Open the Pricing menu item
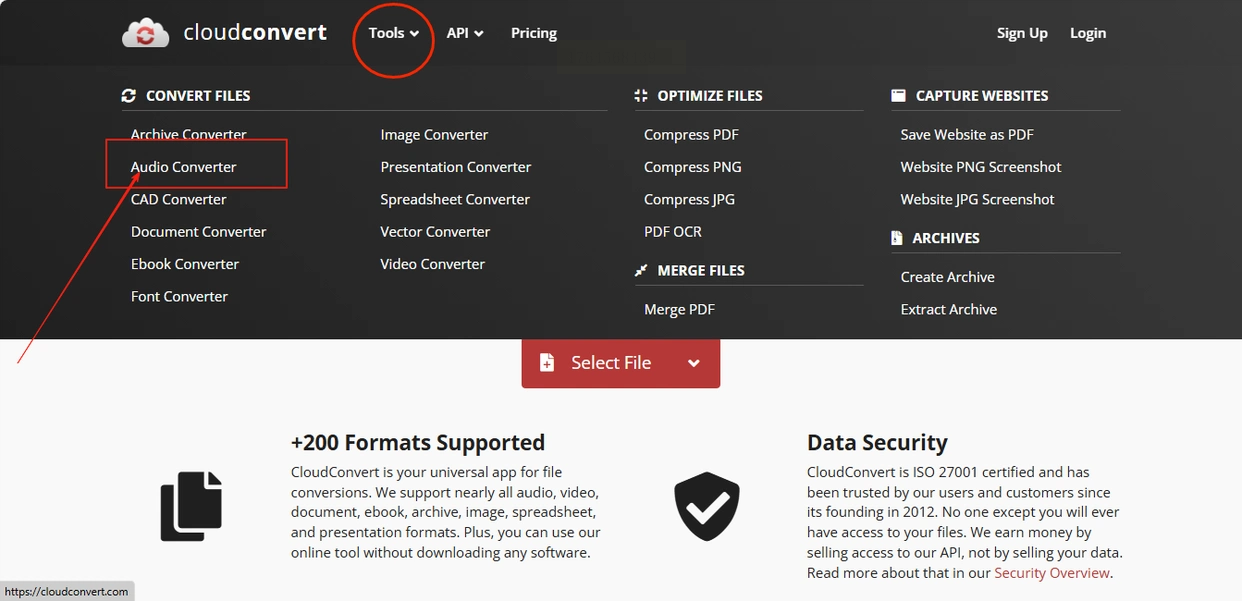This screenshot has height=601, width=1242. click(534, 33)
